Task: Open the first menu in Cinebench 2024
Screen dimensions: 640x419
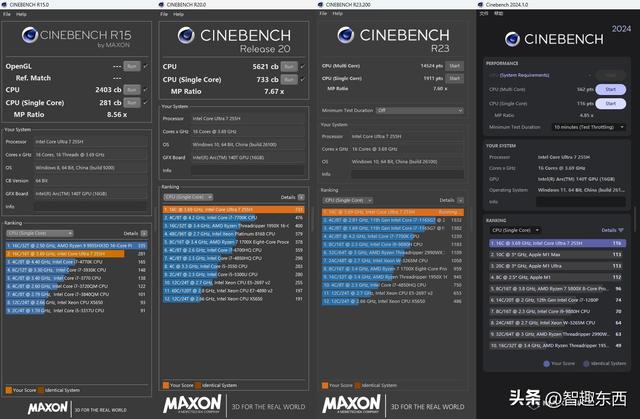Action: click(484, 13)
